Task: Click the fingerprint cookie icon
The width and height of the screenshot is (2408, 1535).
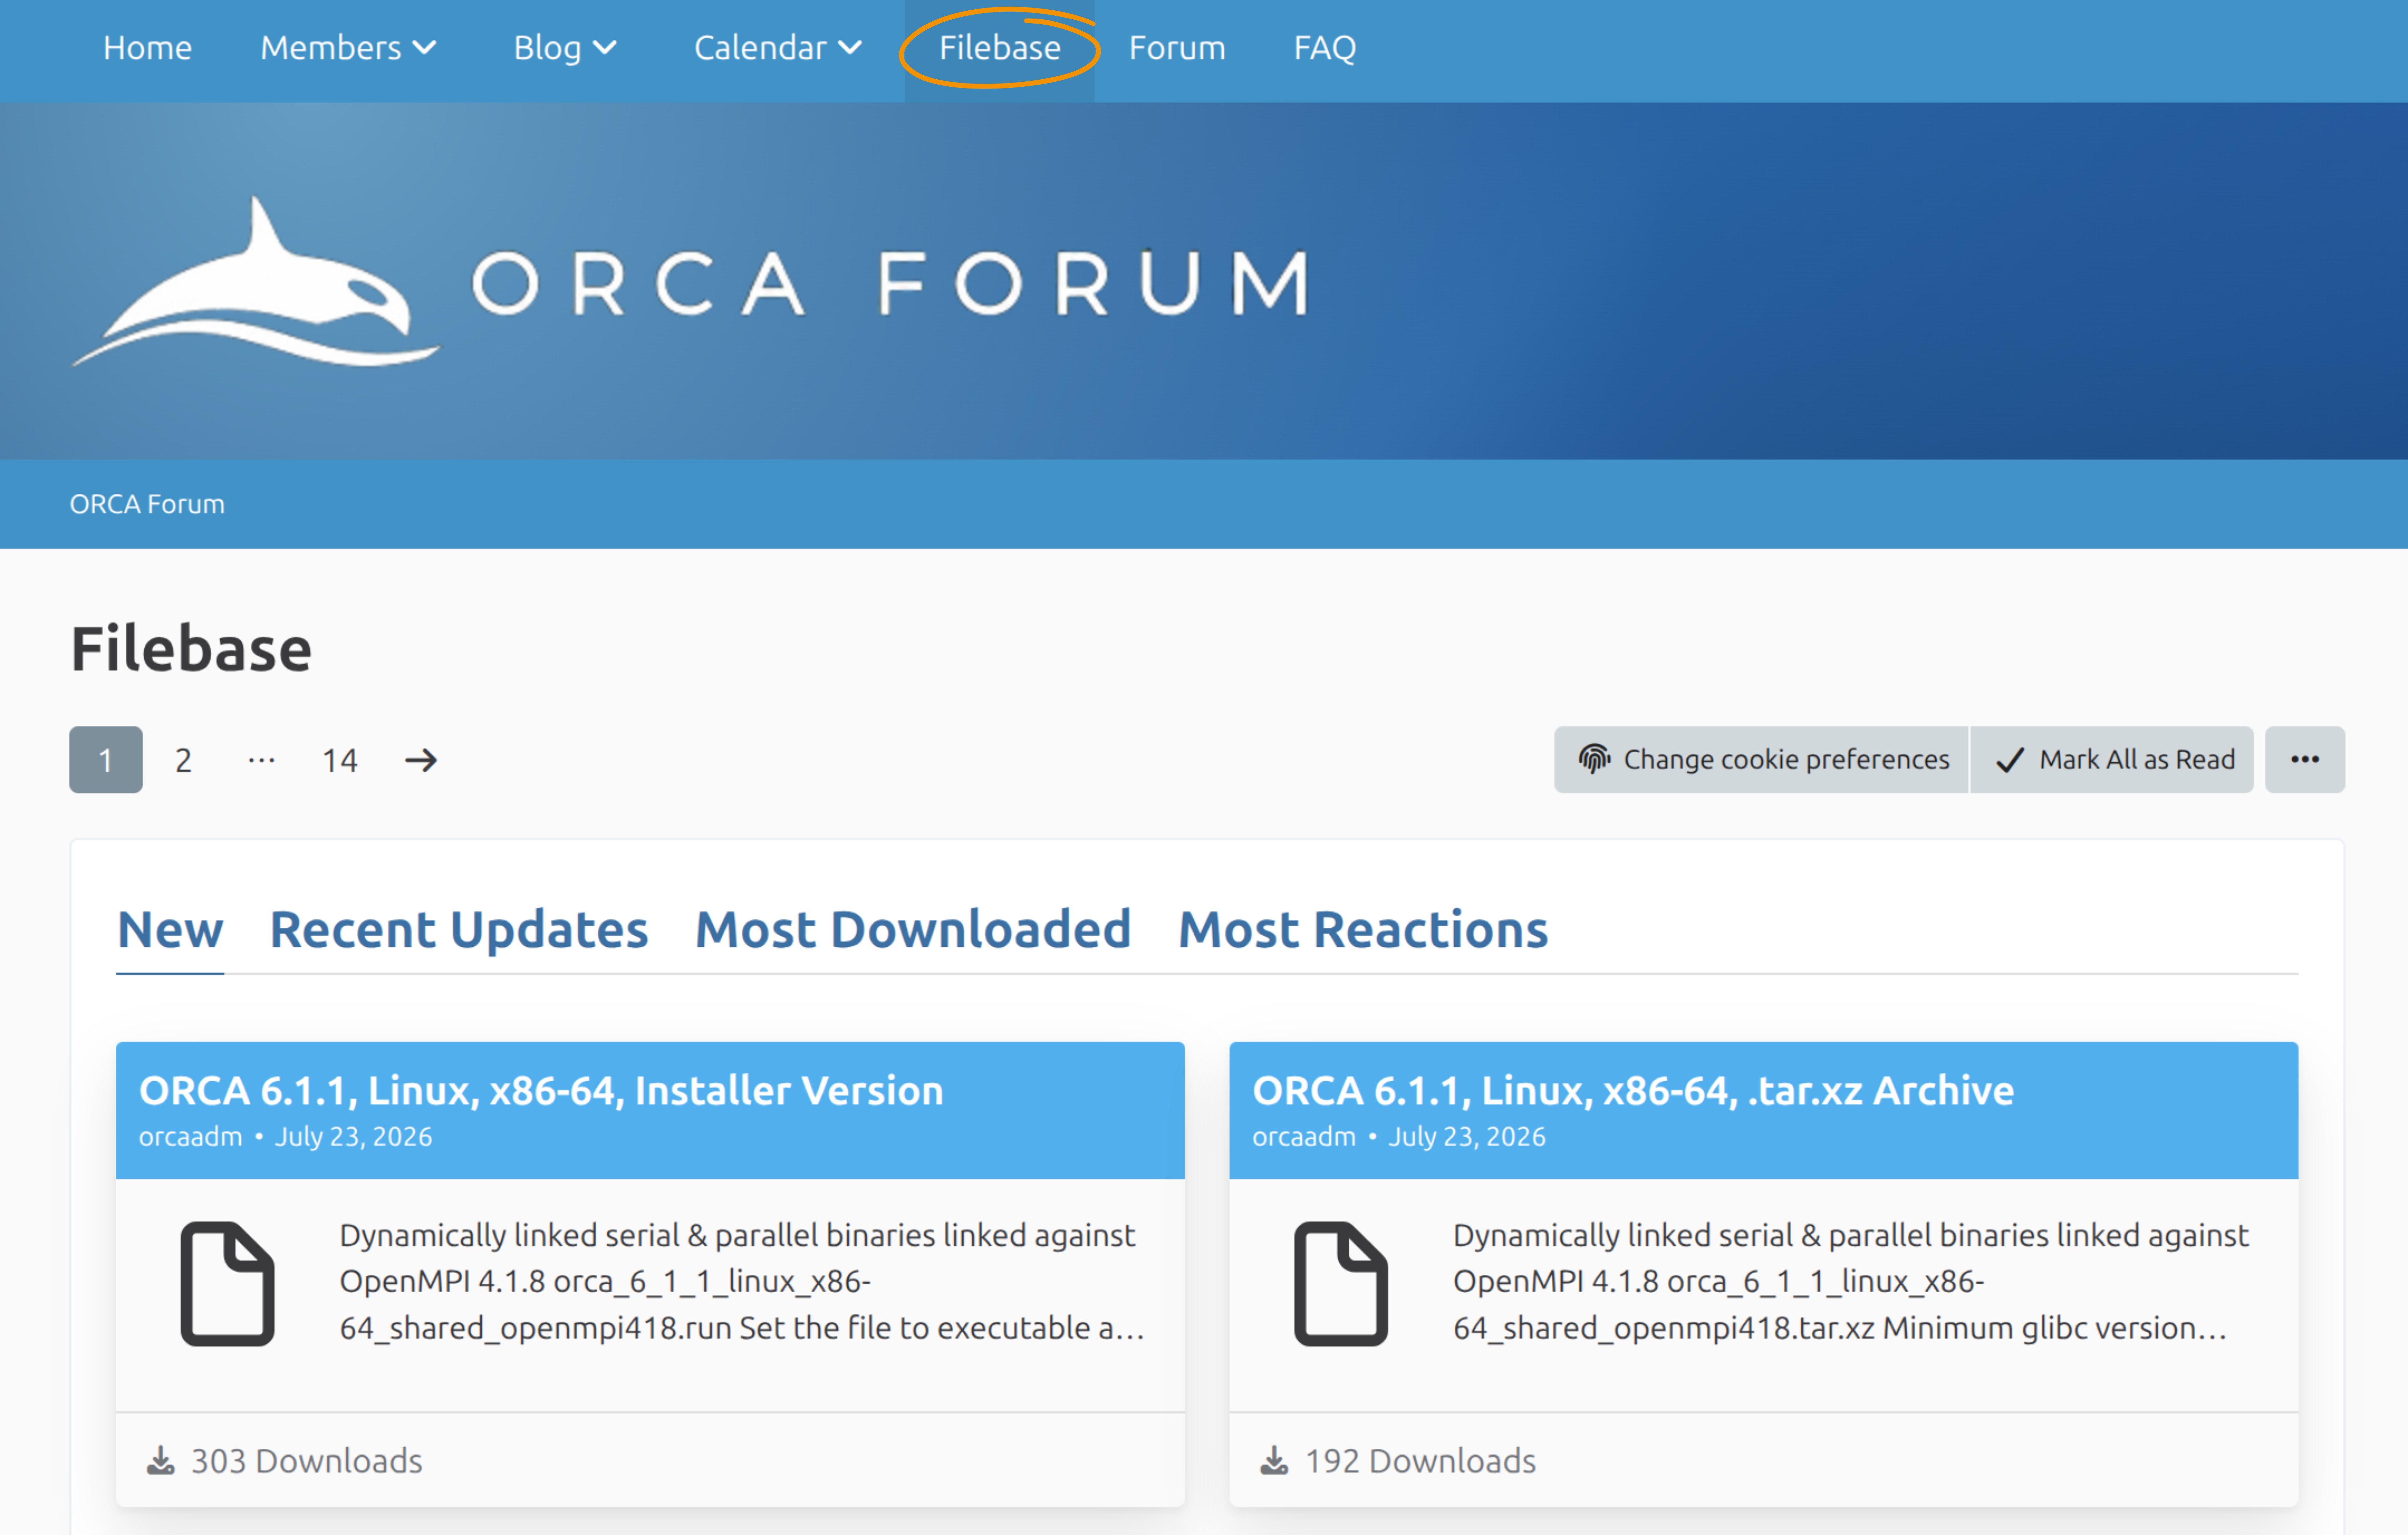Action: point(1594,759)
